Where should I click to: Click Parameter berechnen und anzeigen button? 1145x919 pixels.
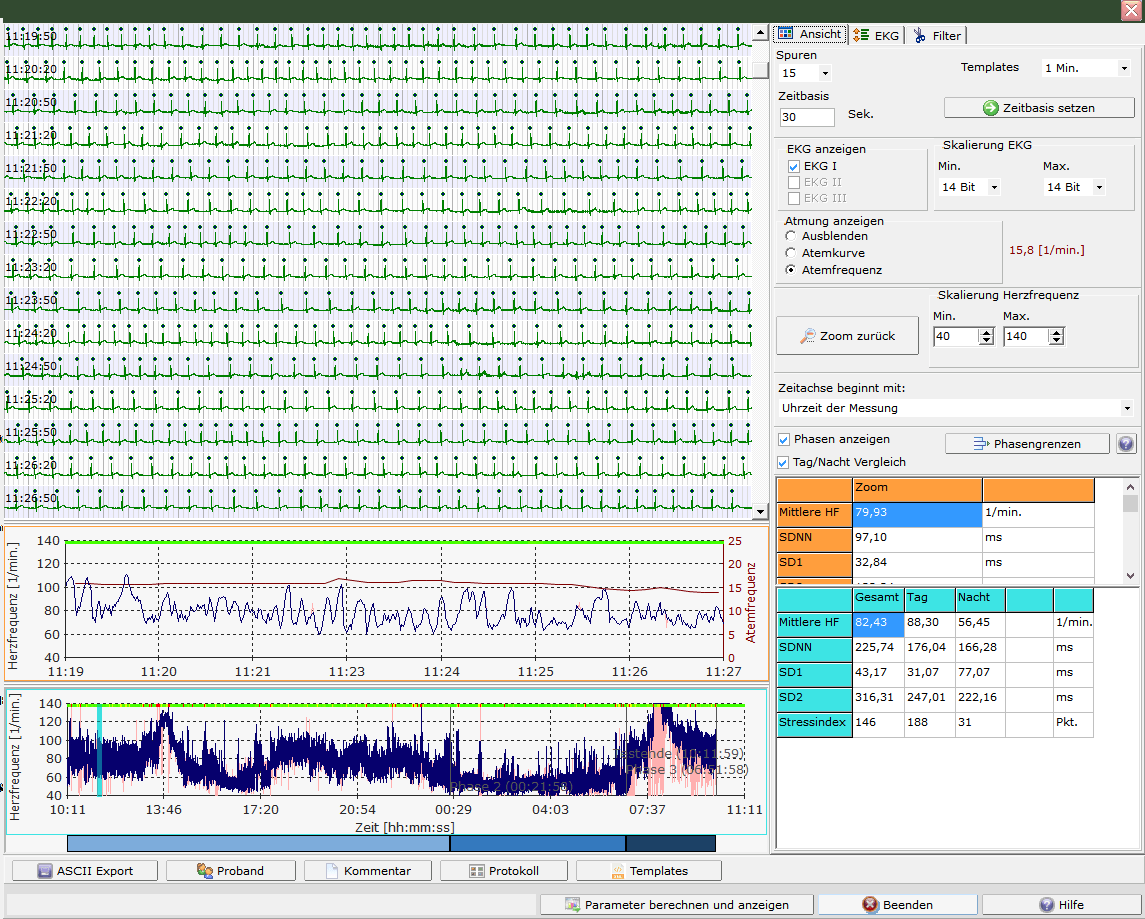point(677,905)
